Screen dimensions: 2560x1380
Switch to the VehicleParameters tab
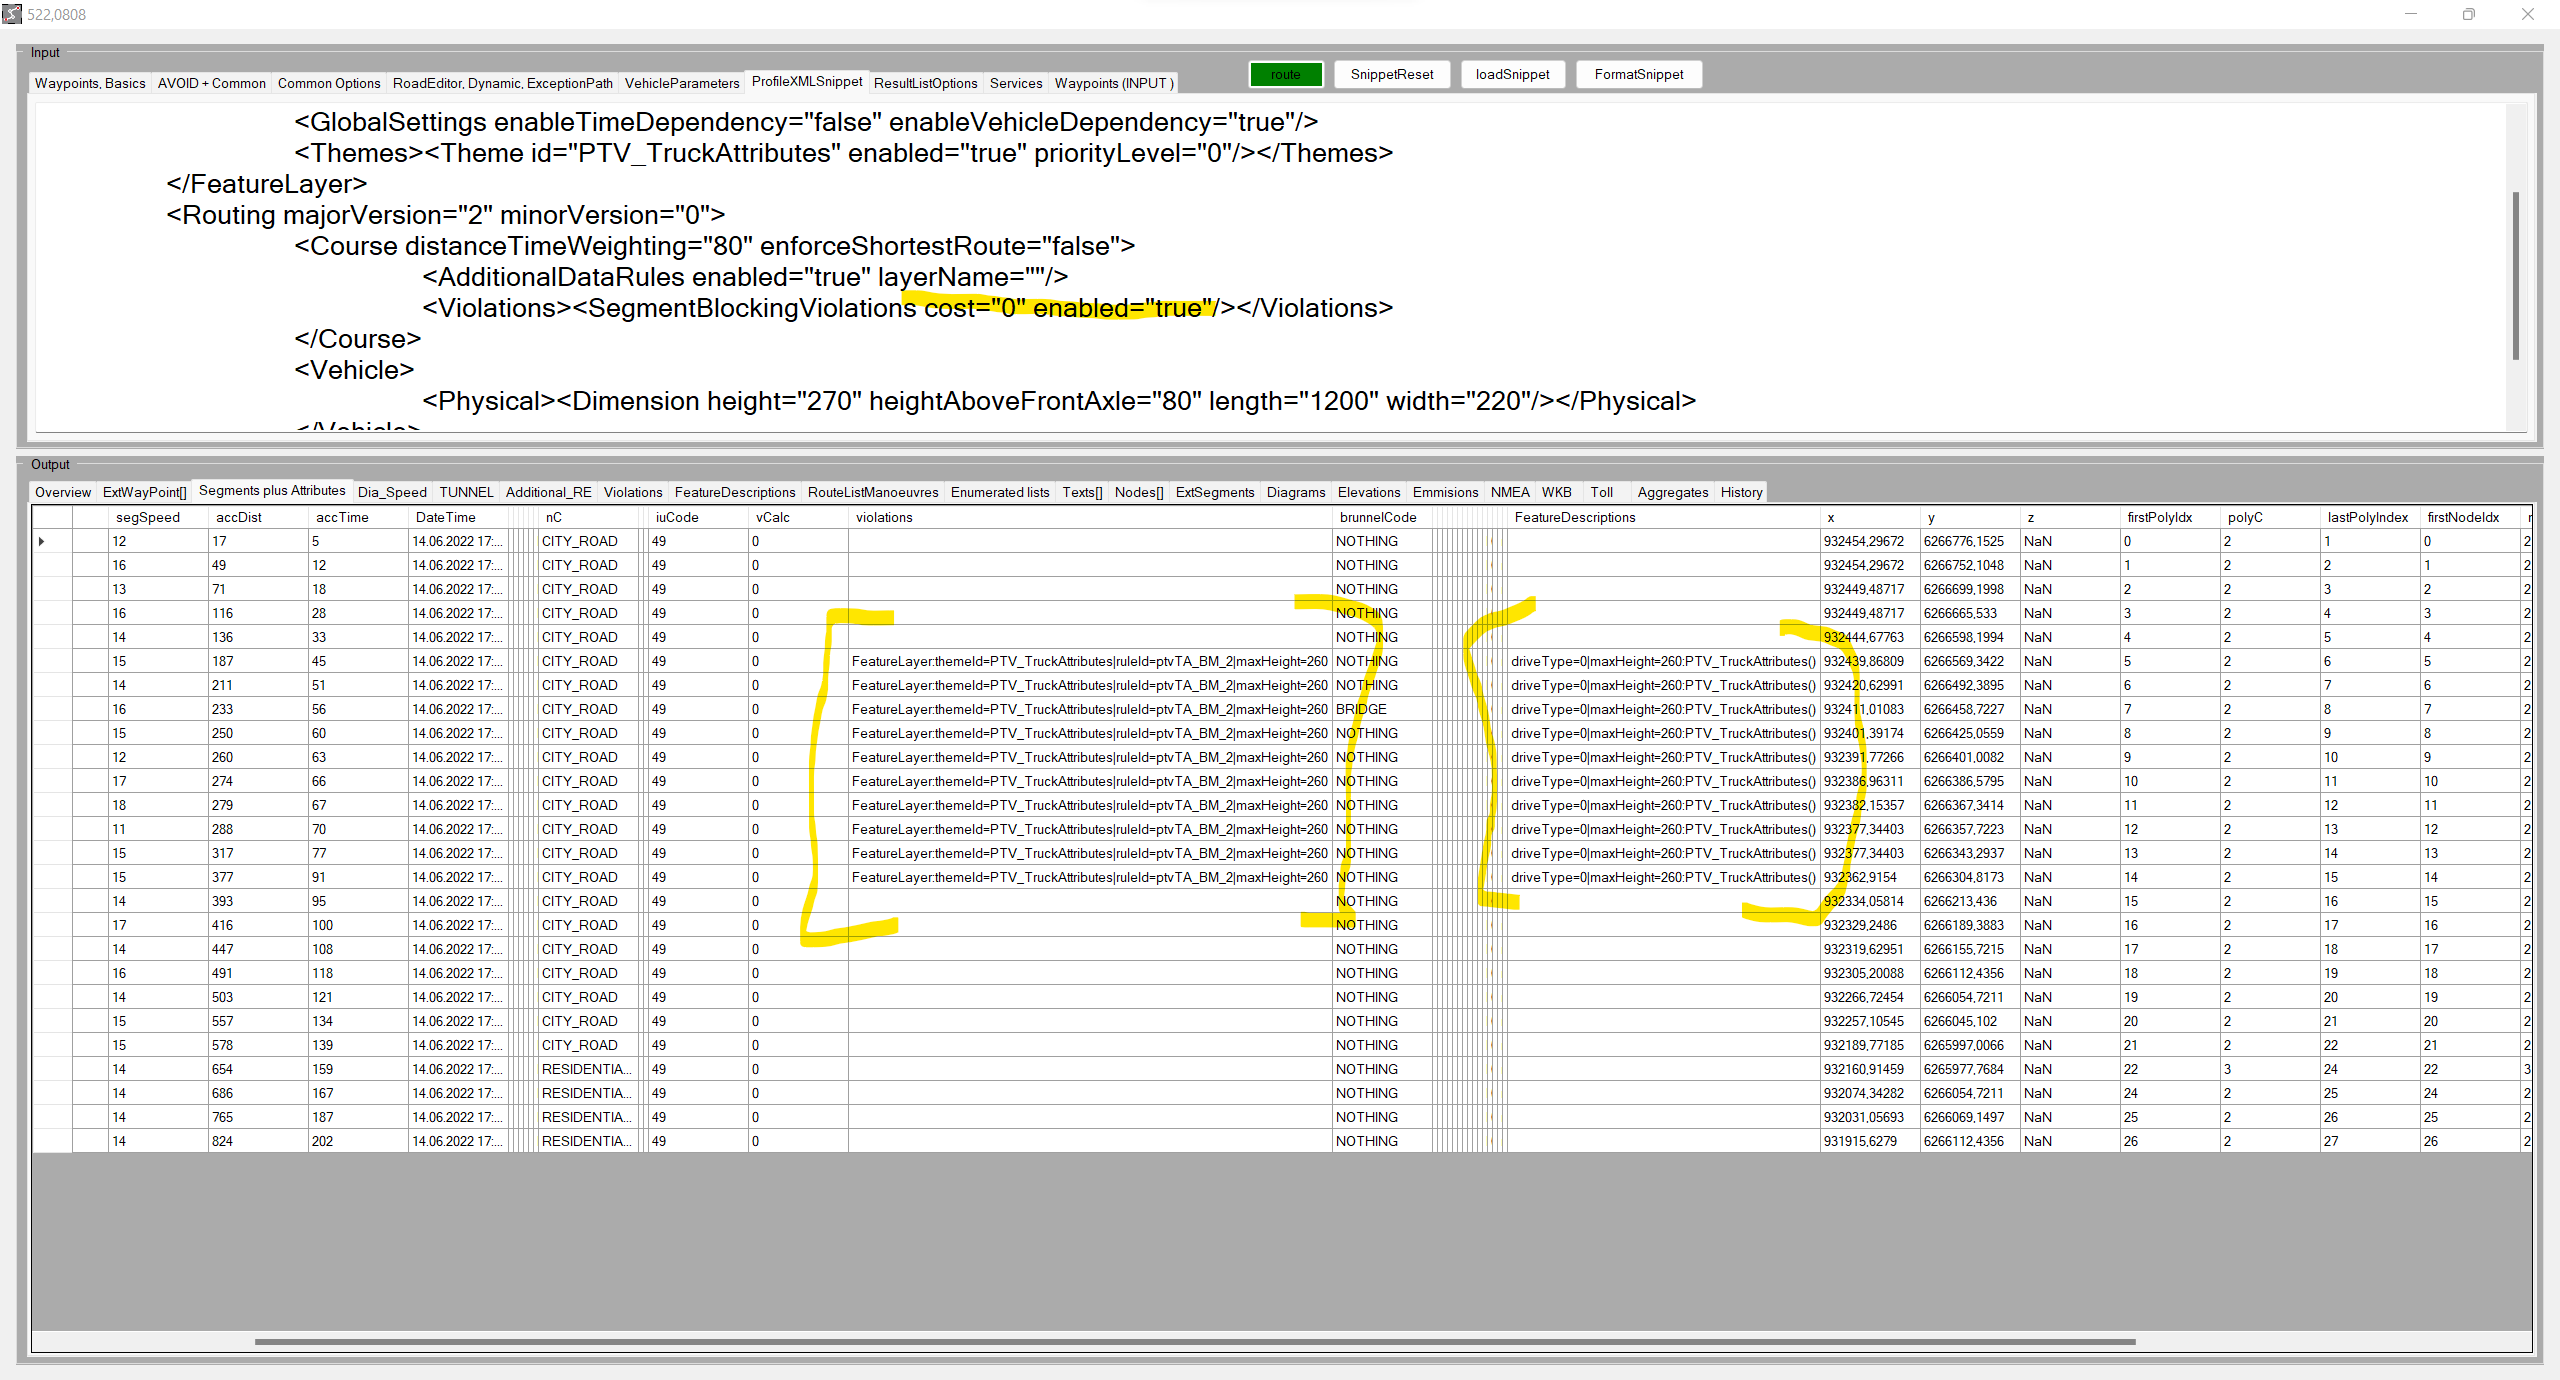tap(681, 83)
